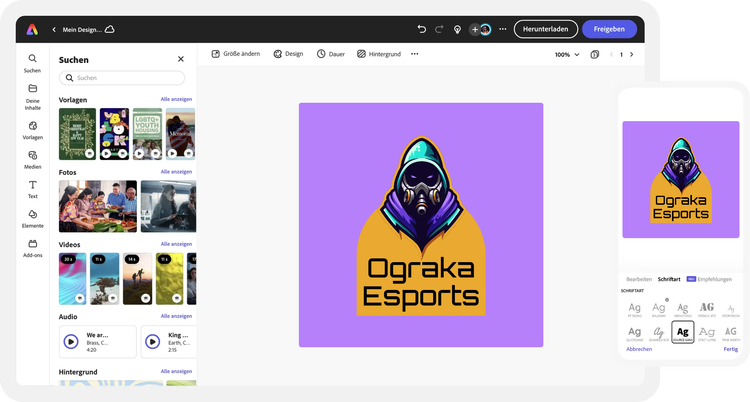Viewport: 750px width, 402px height.
Task: Select the LGBTQ+ Youth Housing template
Action: pyautogui.click(x=147, y=134)
